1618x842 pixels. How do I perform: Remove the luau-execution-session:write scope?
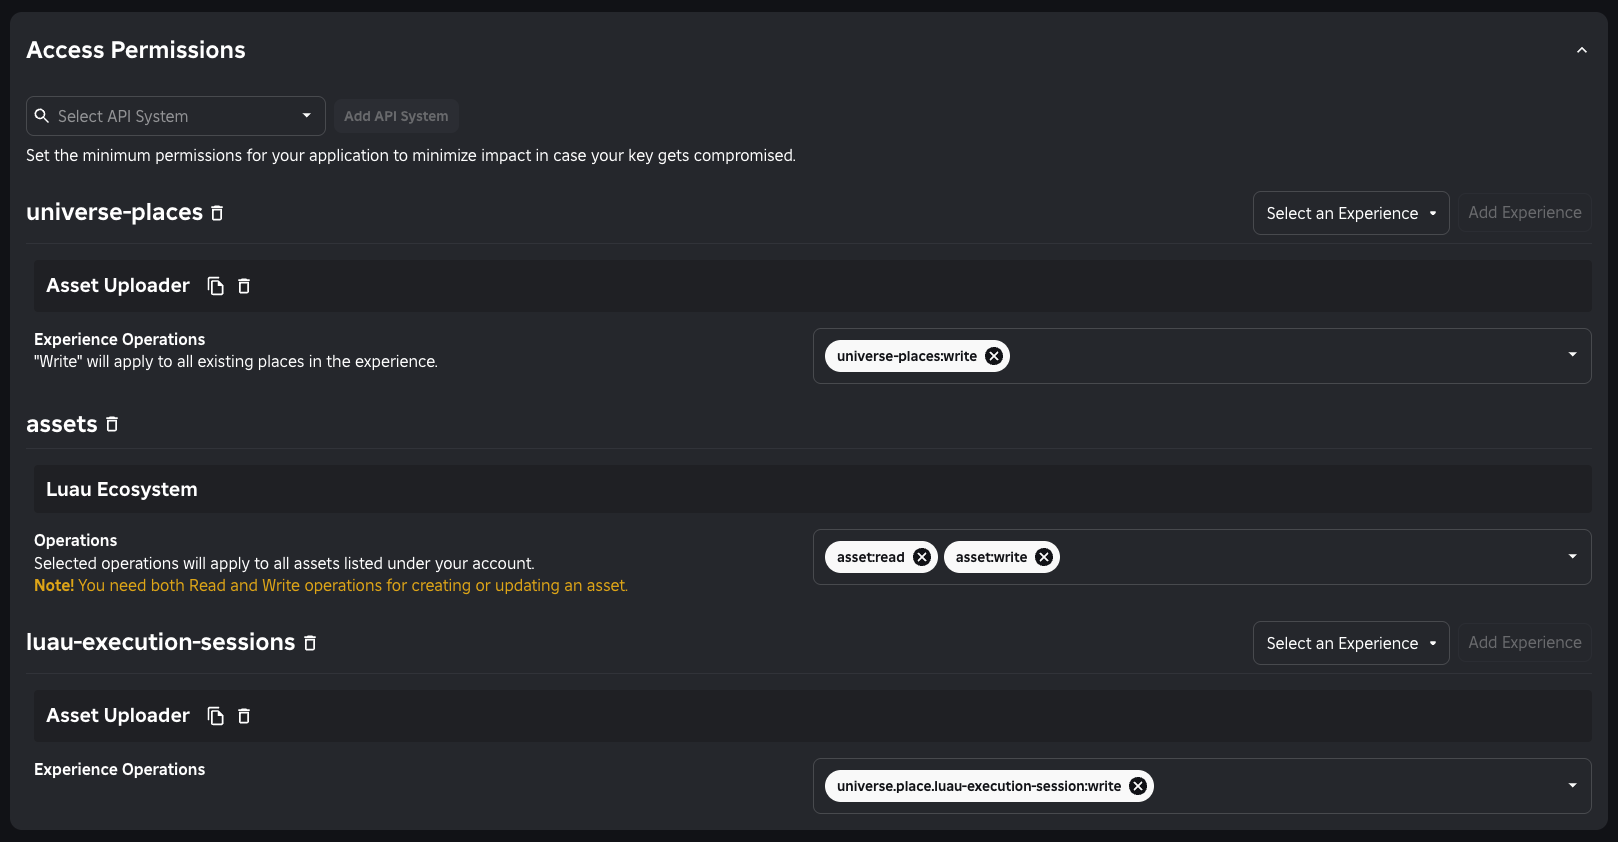pos(1137,785)
